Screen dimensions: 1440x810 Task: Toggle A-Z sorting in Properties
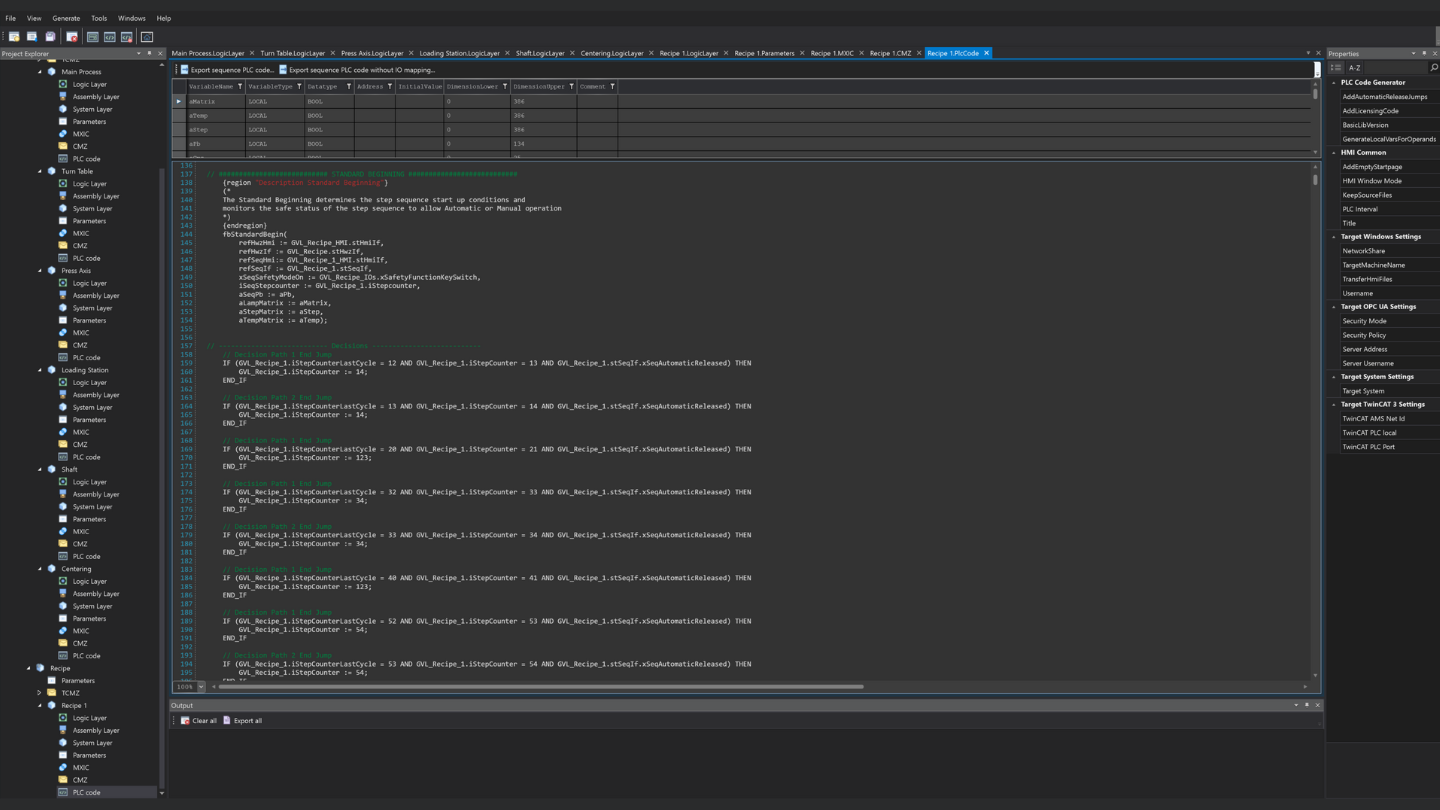pyautogui.click(x=1354, y=68)
